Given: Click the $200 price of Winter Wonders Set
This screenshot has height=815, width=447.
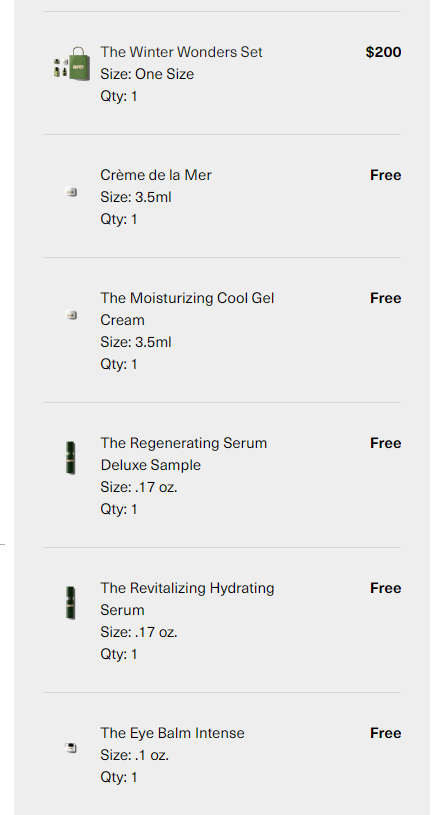Looking at the screenshot, I should pyautogui.click(x=383, y=52).
